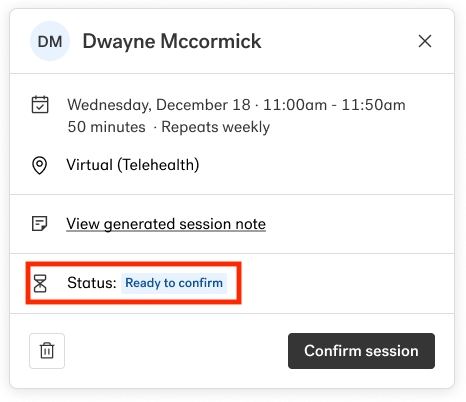Click the Virtual (Telehealth) location text
The width and height of the screenshot is (466, 402).
tap(133, 165)
